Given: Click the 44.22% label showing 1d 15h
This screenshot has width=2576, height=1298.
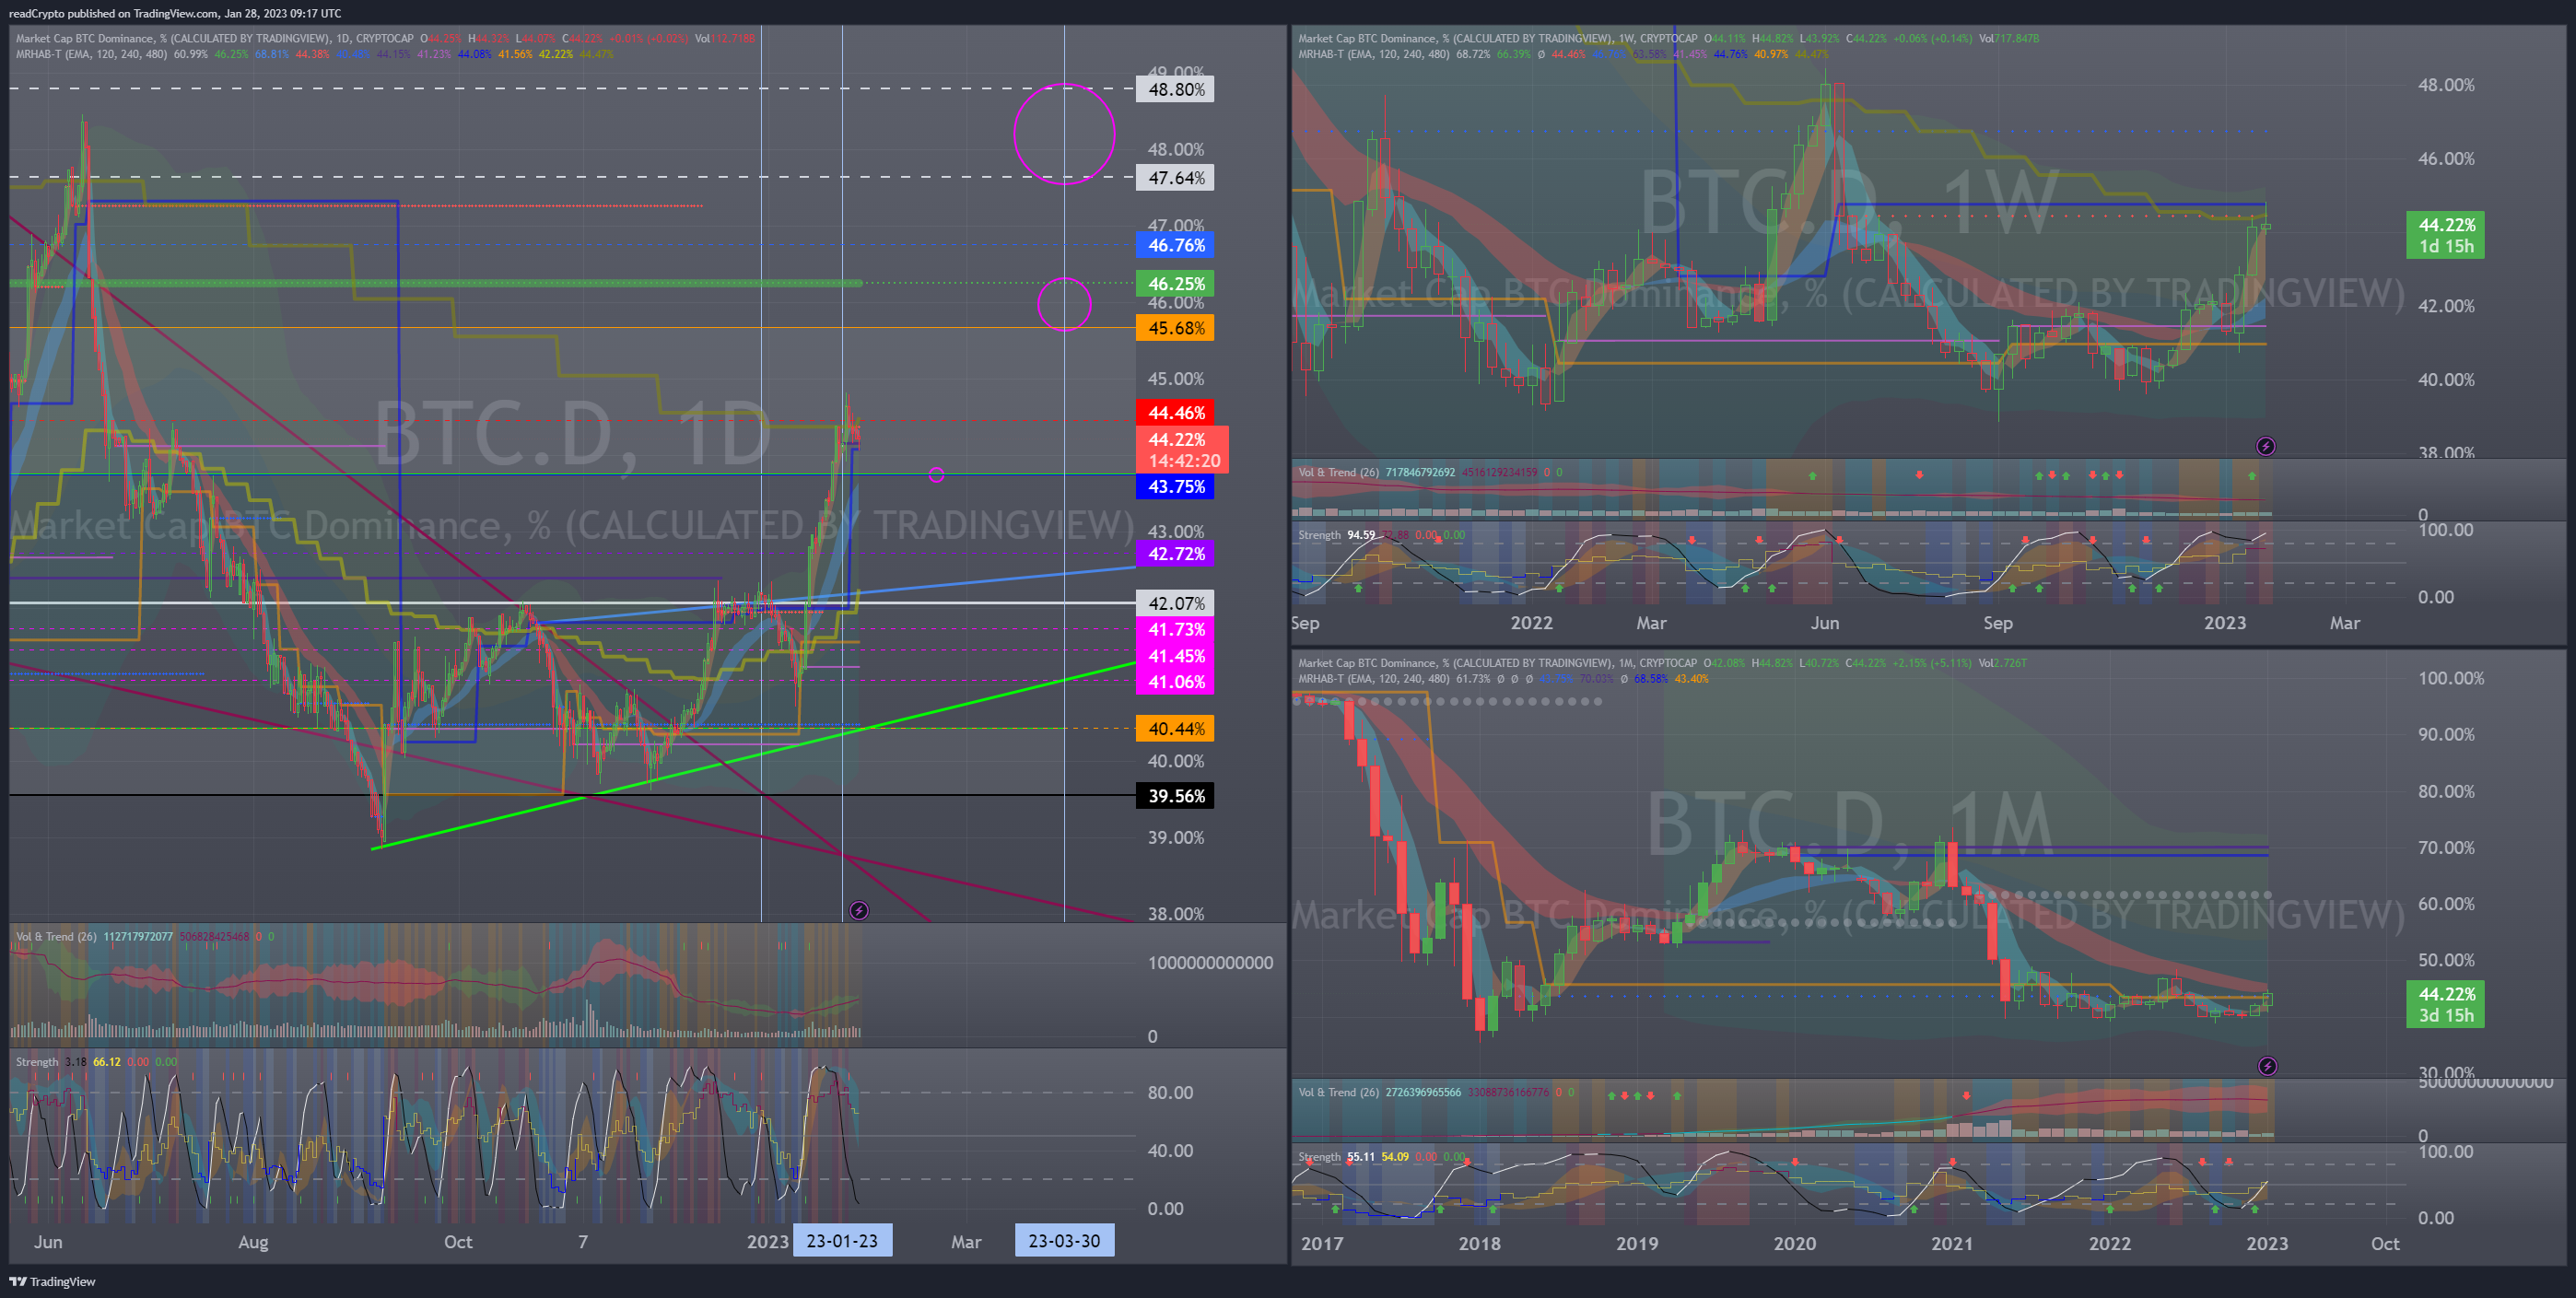Looking at the screenshot, I should [2445, 235].
